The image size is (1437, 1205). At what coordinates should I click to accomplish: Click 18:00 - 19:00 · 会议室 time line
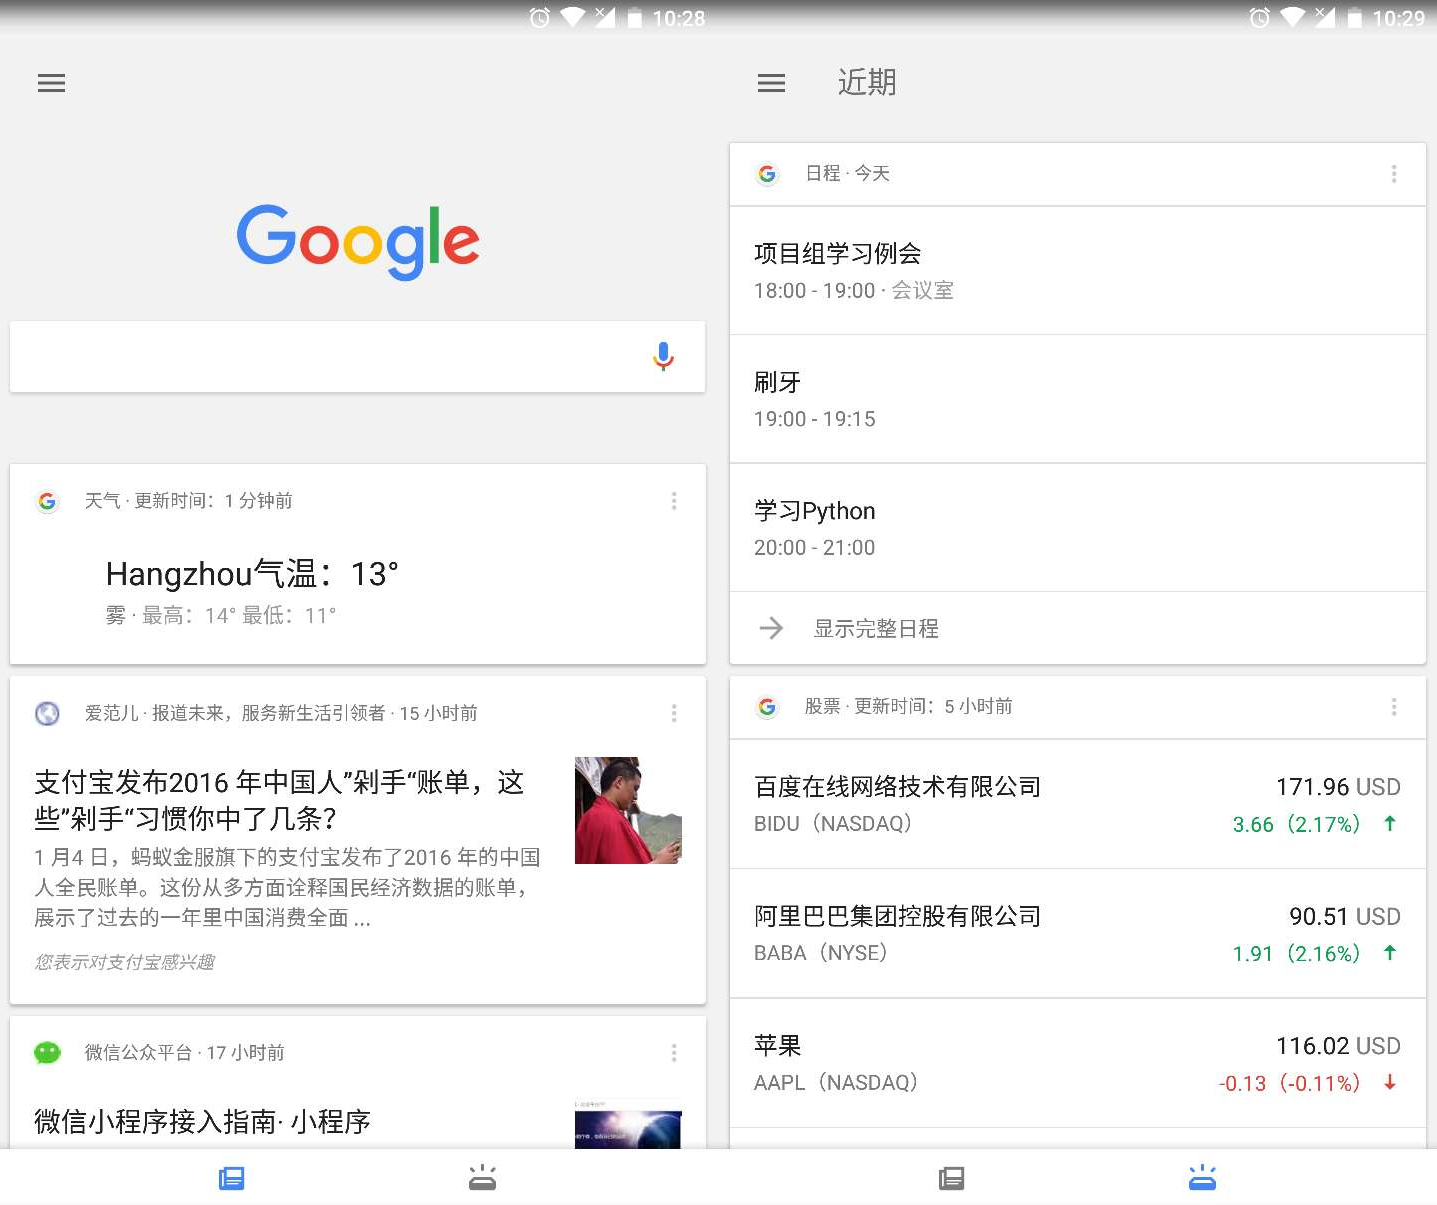[x=854, y=291]
